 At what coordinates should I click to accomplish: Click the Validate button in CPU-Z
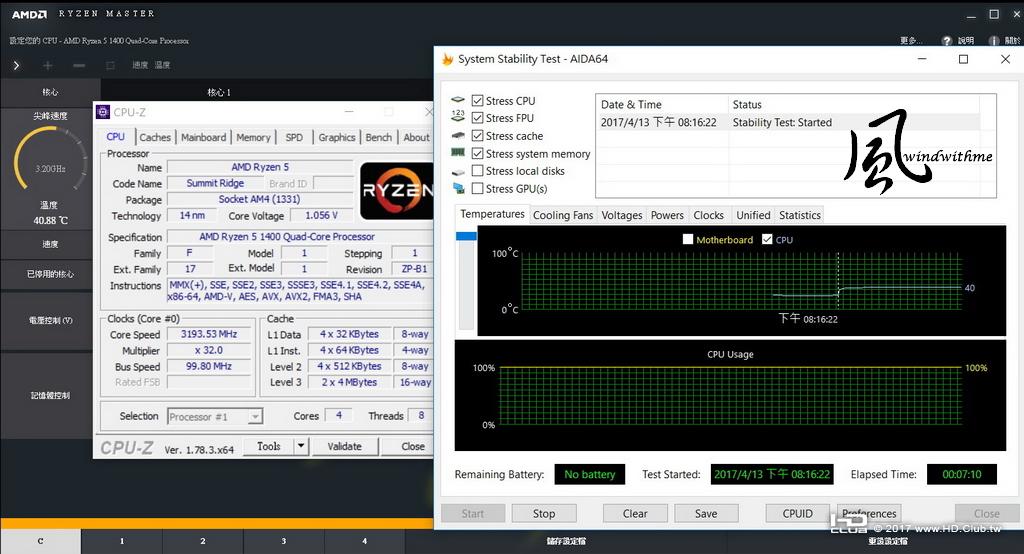(344, 446)
